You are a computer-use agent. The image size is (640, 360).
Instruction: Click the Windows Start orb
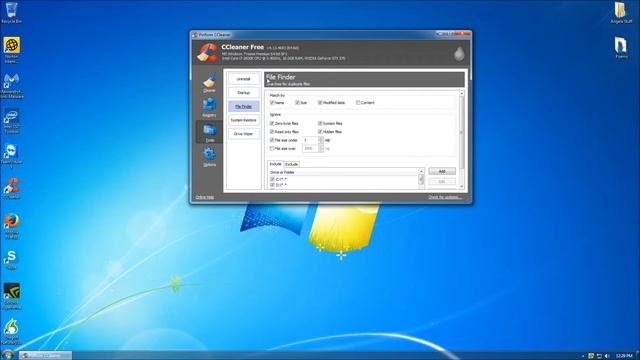point(7,355)
